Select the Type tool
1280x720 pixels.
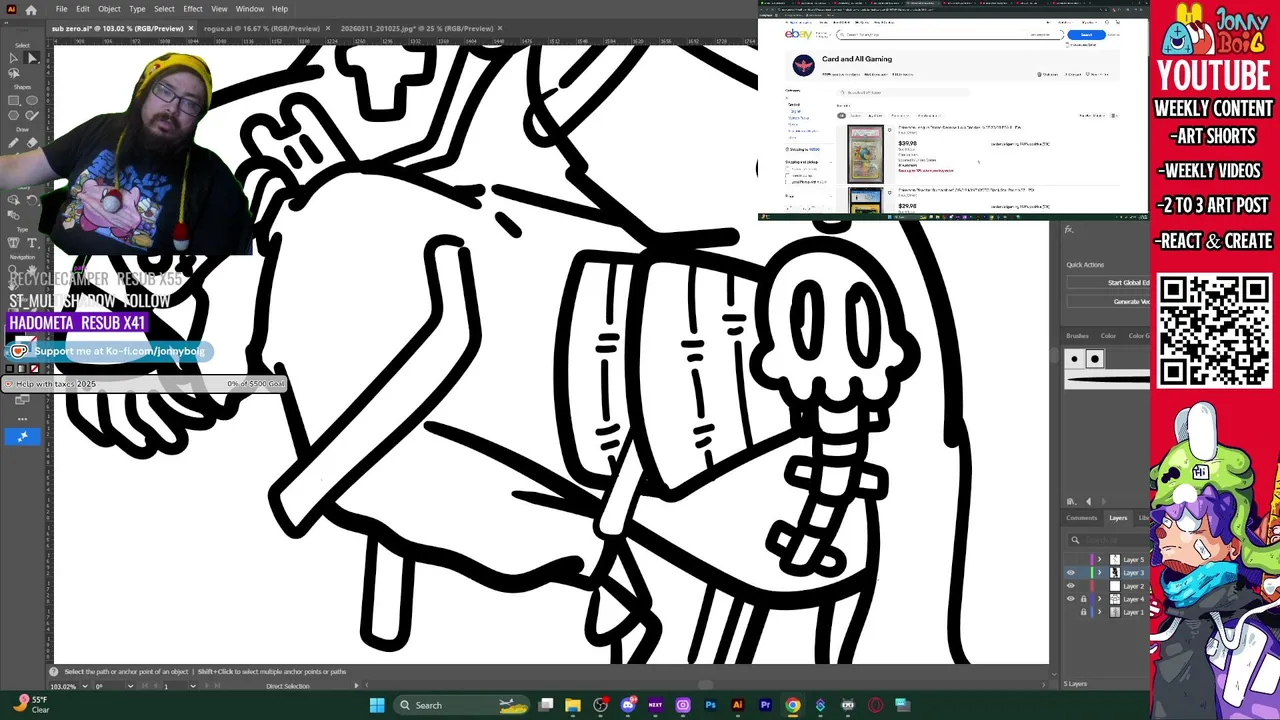coord(32,242)
